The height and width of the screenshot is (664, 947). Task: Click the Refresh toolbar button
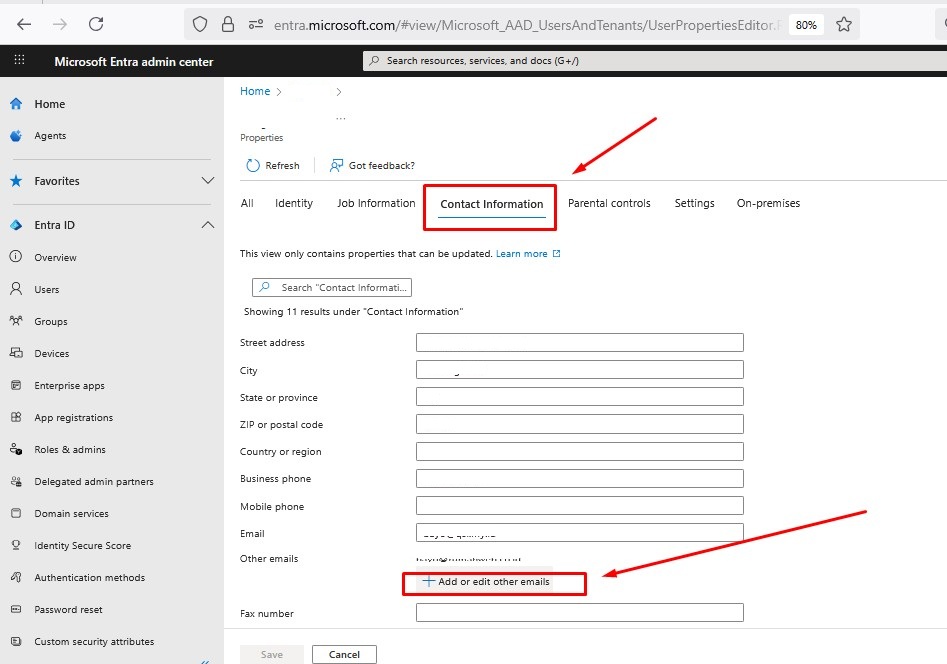(273, 166)
